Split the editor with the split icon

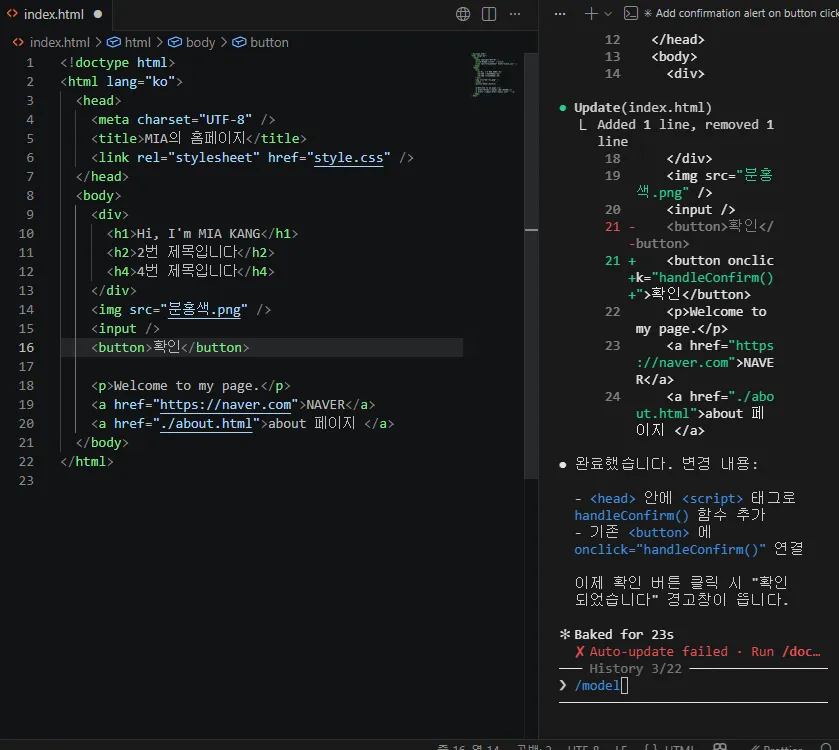coord(489,14)
